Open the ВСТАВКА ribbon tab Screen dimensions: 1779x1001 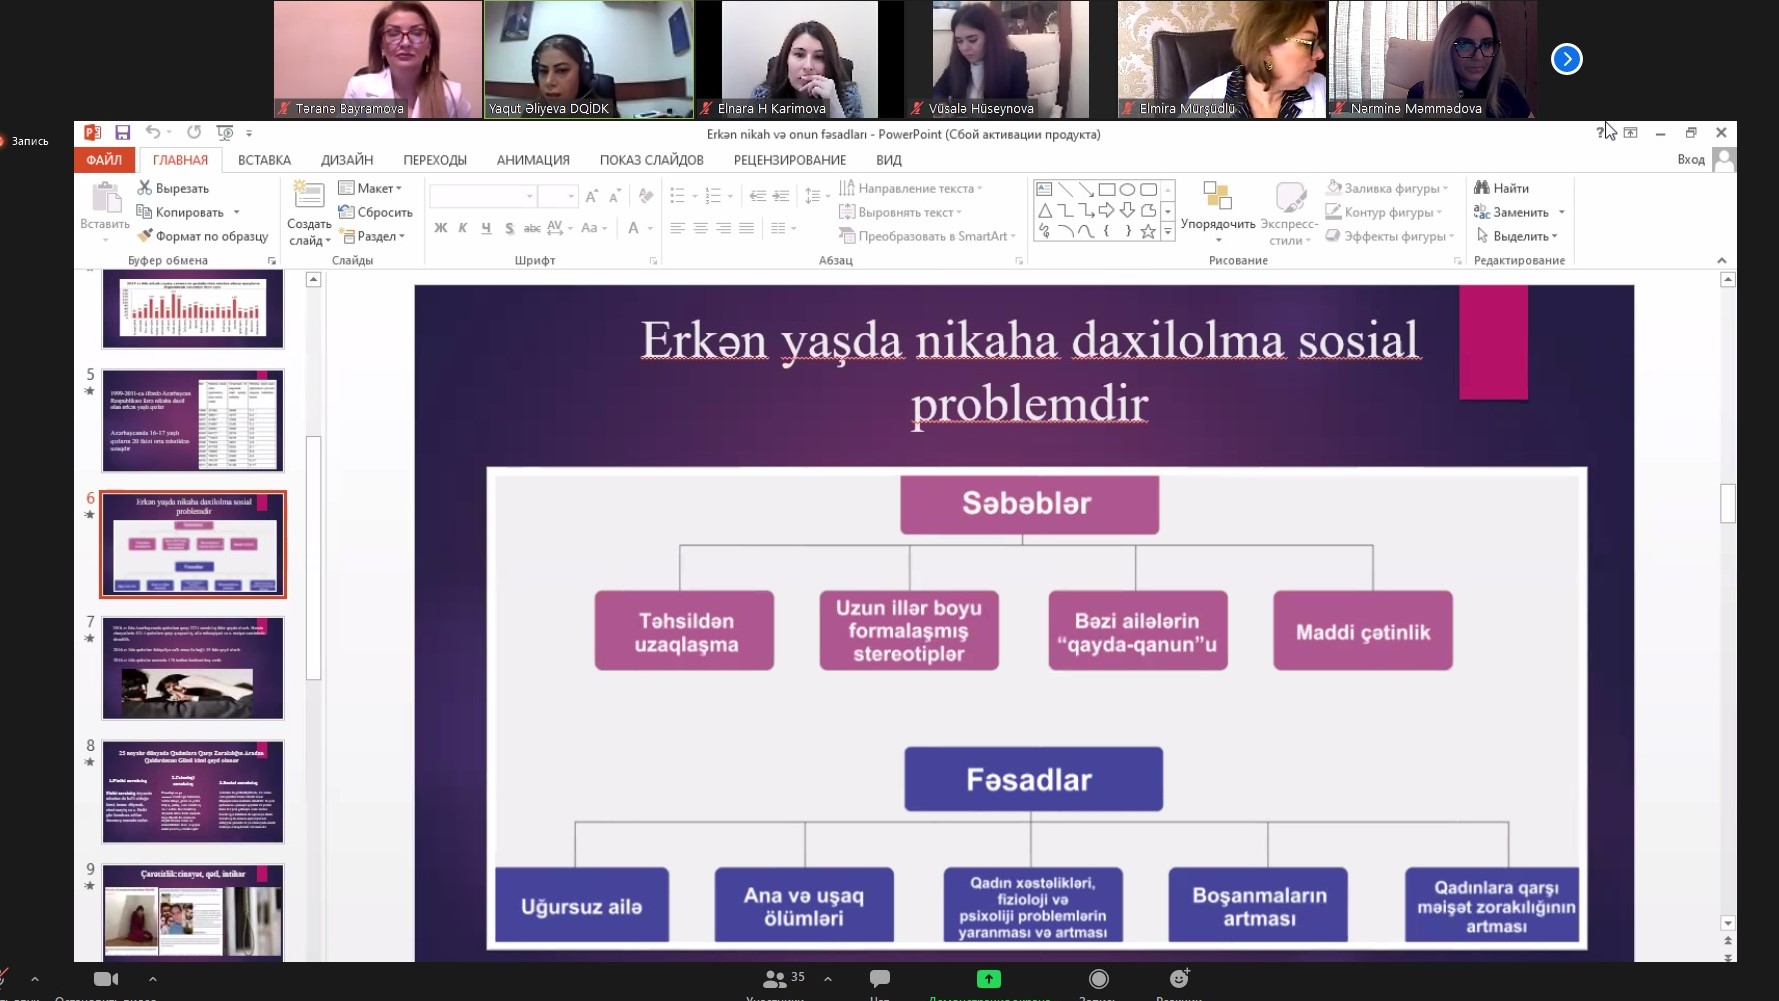(x=264, y=160)
